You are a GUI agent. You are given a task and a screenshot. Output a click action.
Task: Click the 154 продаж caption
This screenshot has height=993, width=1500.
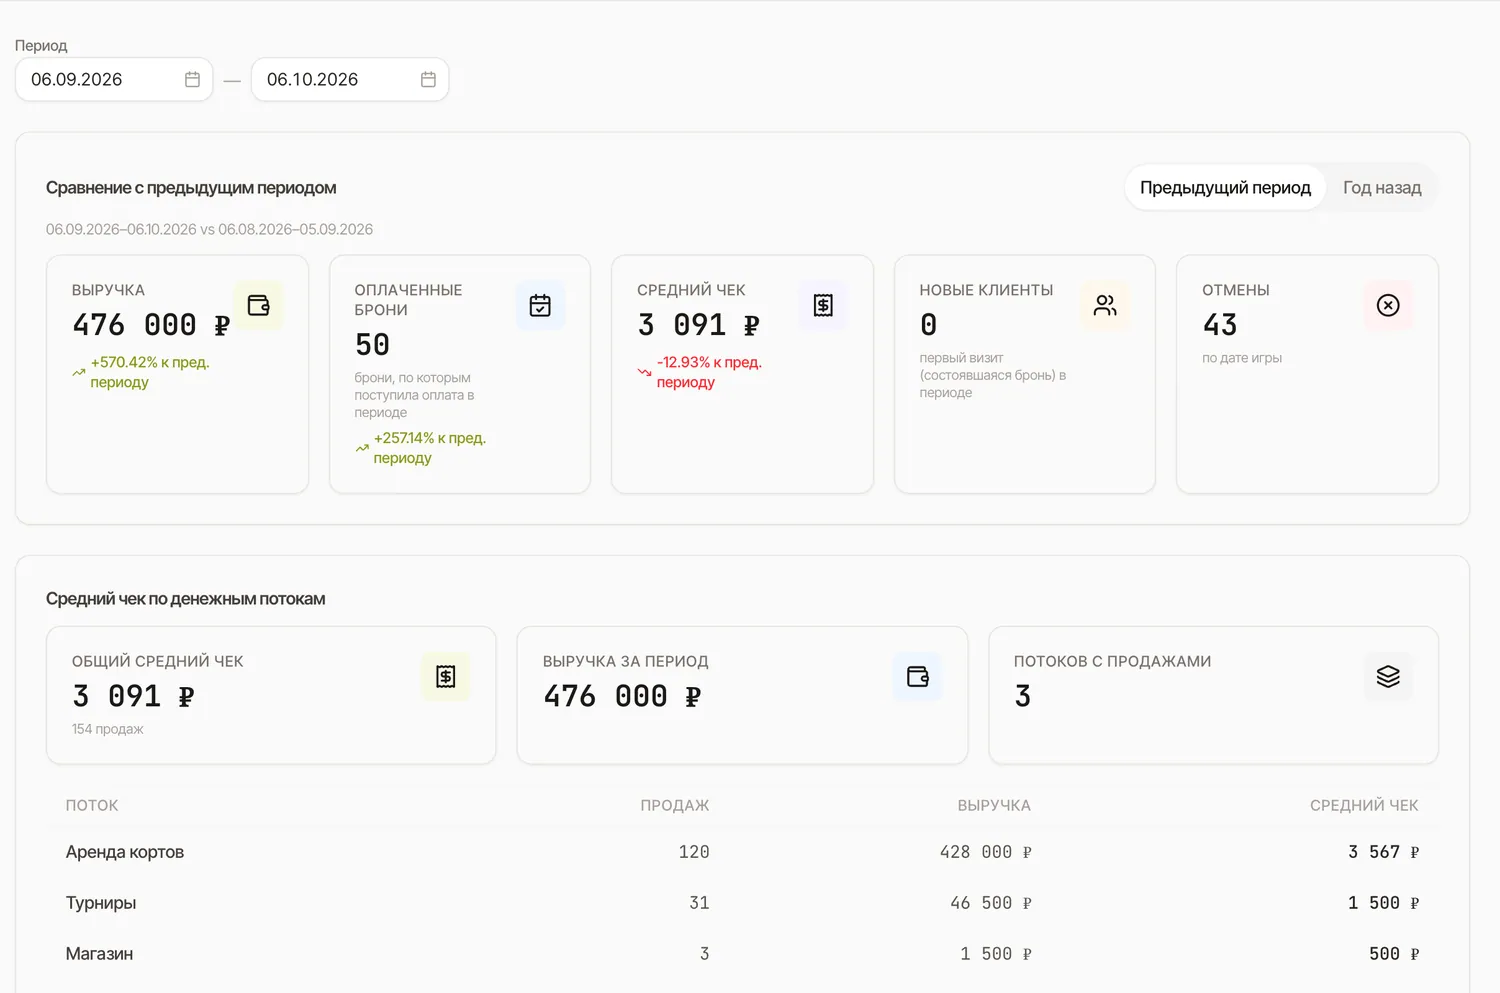[107, 729]
